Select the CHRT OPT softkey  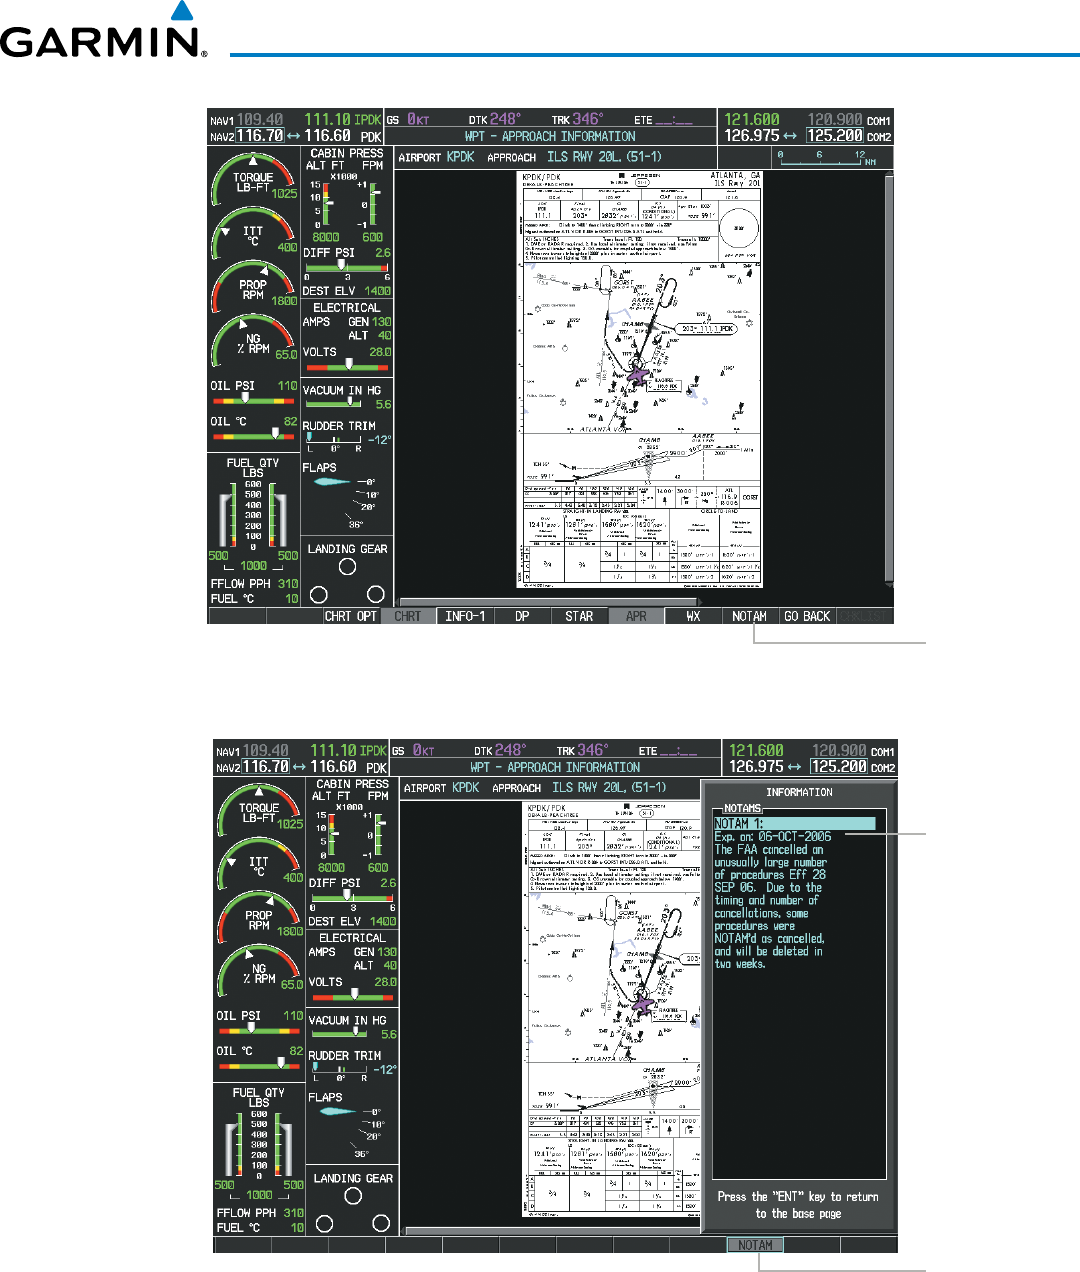[x=350, y=616]
